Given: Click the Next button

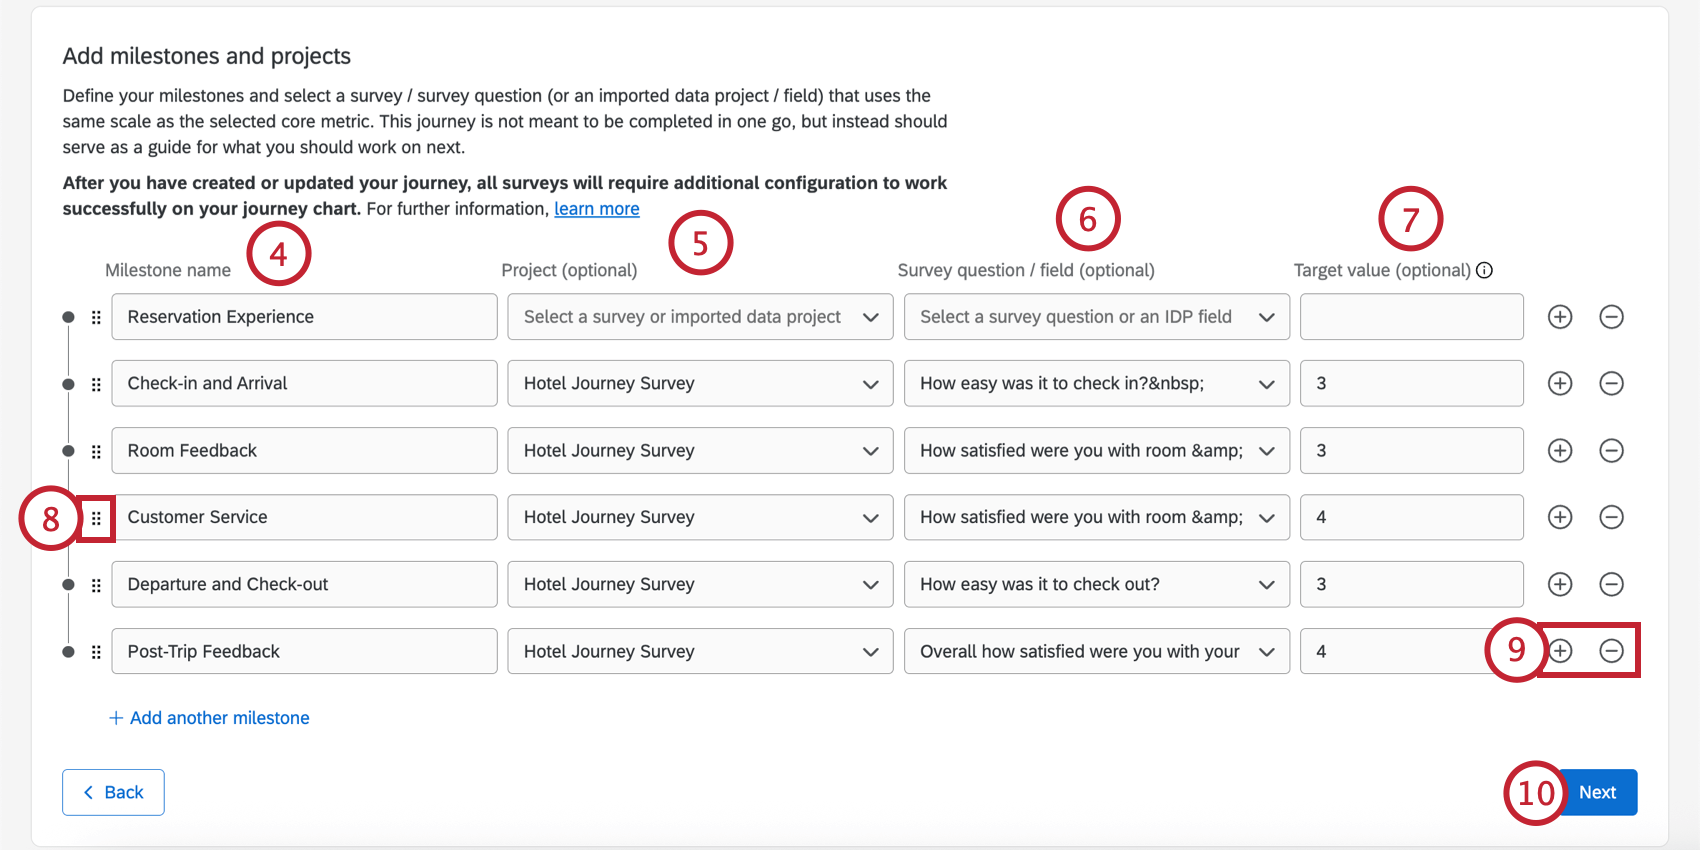Looking at the screenshot, I should (x=1598, y=792).
